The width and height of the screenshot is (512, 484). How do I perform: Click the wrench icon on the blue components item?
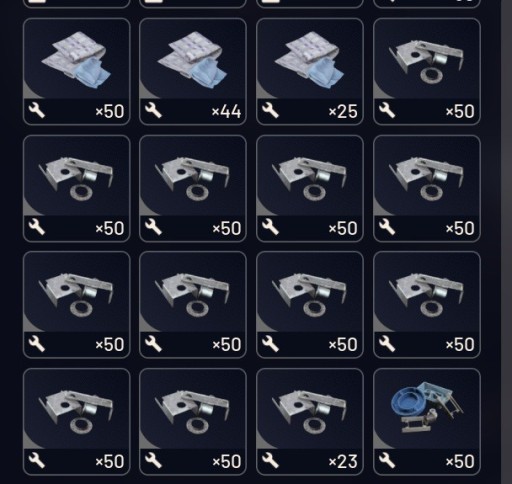click(x=387, y=460)
